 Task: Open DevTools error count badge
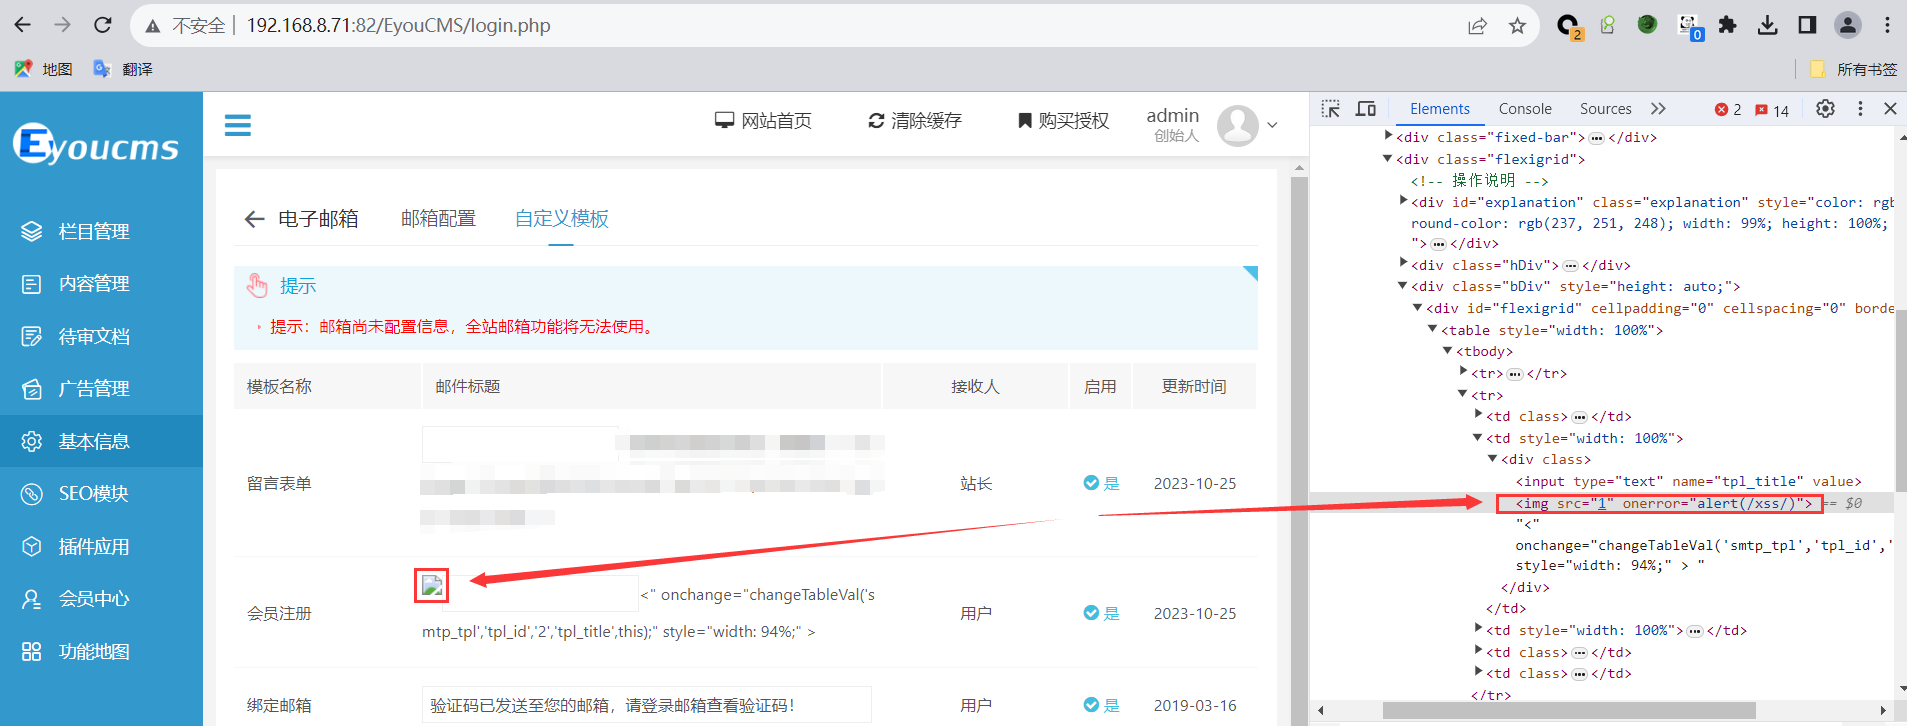point(1728,110)
